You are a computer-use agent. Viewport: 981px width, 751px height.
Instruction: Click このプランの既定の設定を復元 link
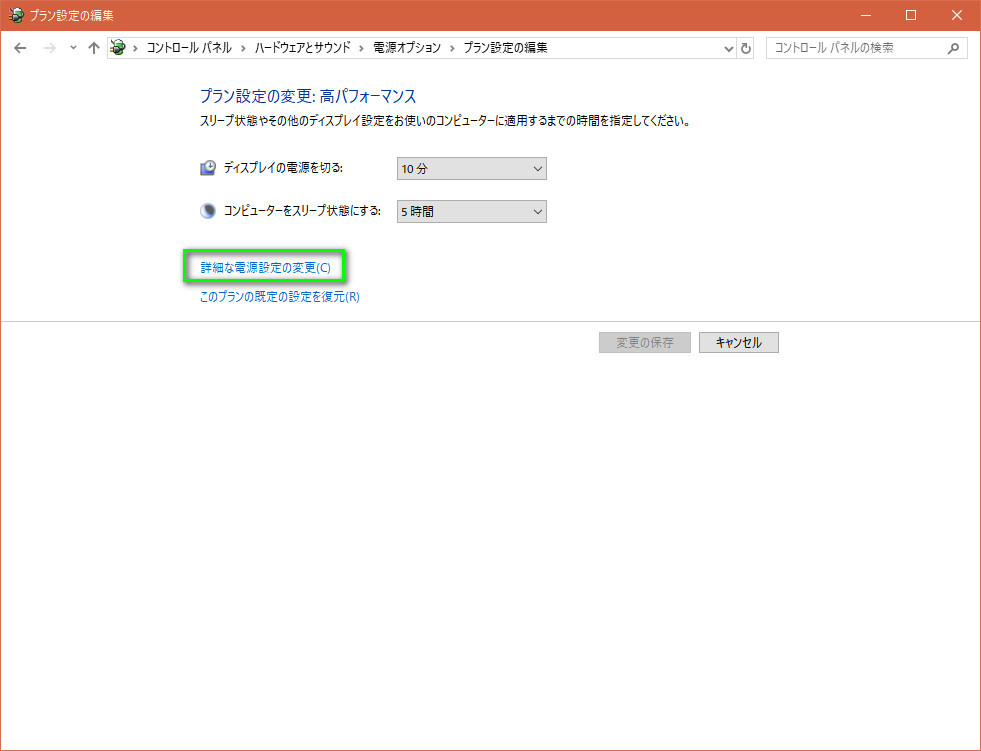click(279, 297)
